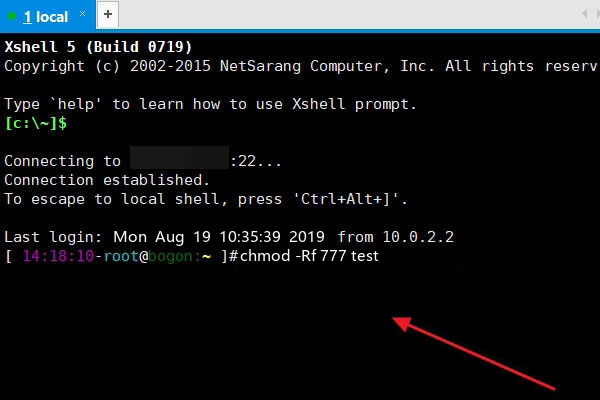Viewport: 600px width, 400px height.
Task: Open a new tab with the plus button
Action: 108,16
